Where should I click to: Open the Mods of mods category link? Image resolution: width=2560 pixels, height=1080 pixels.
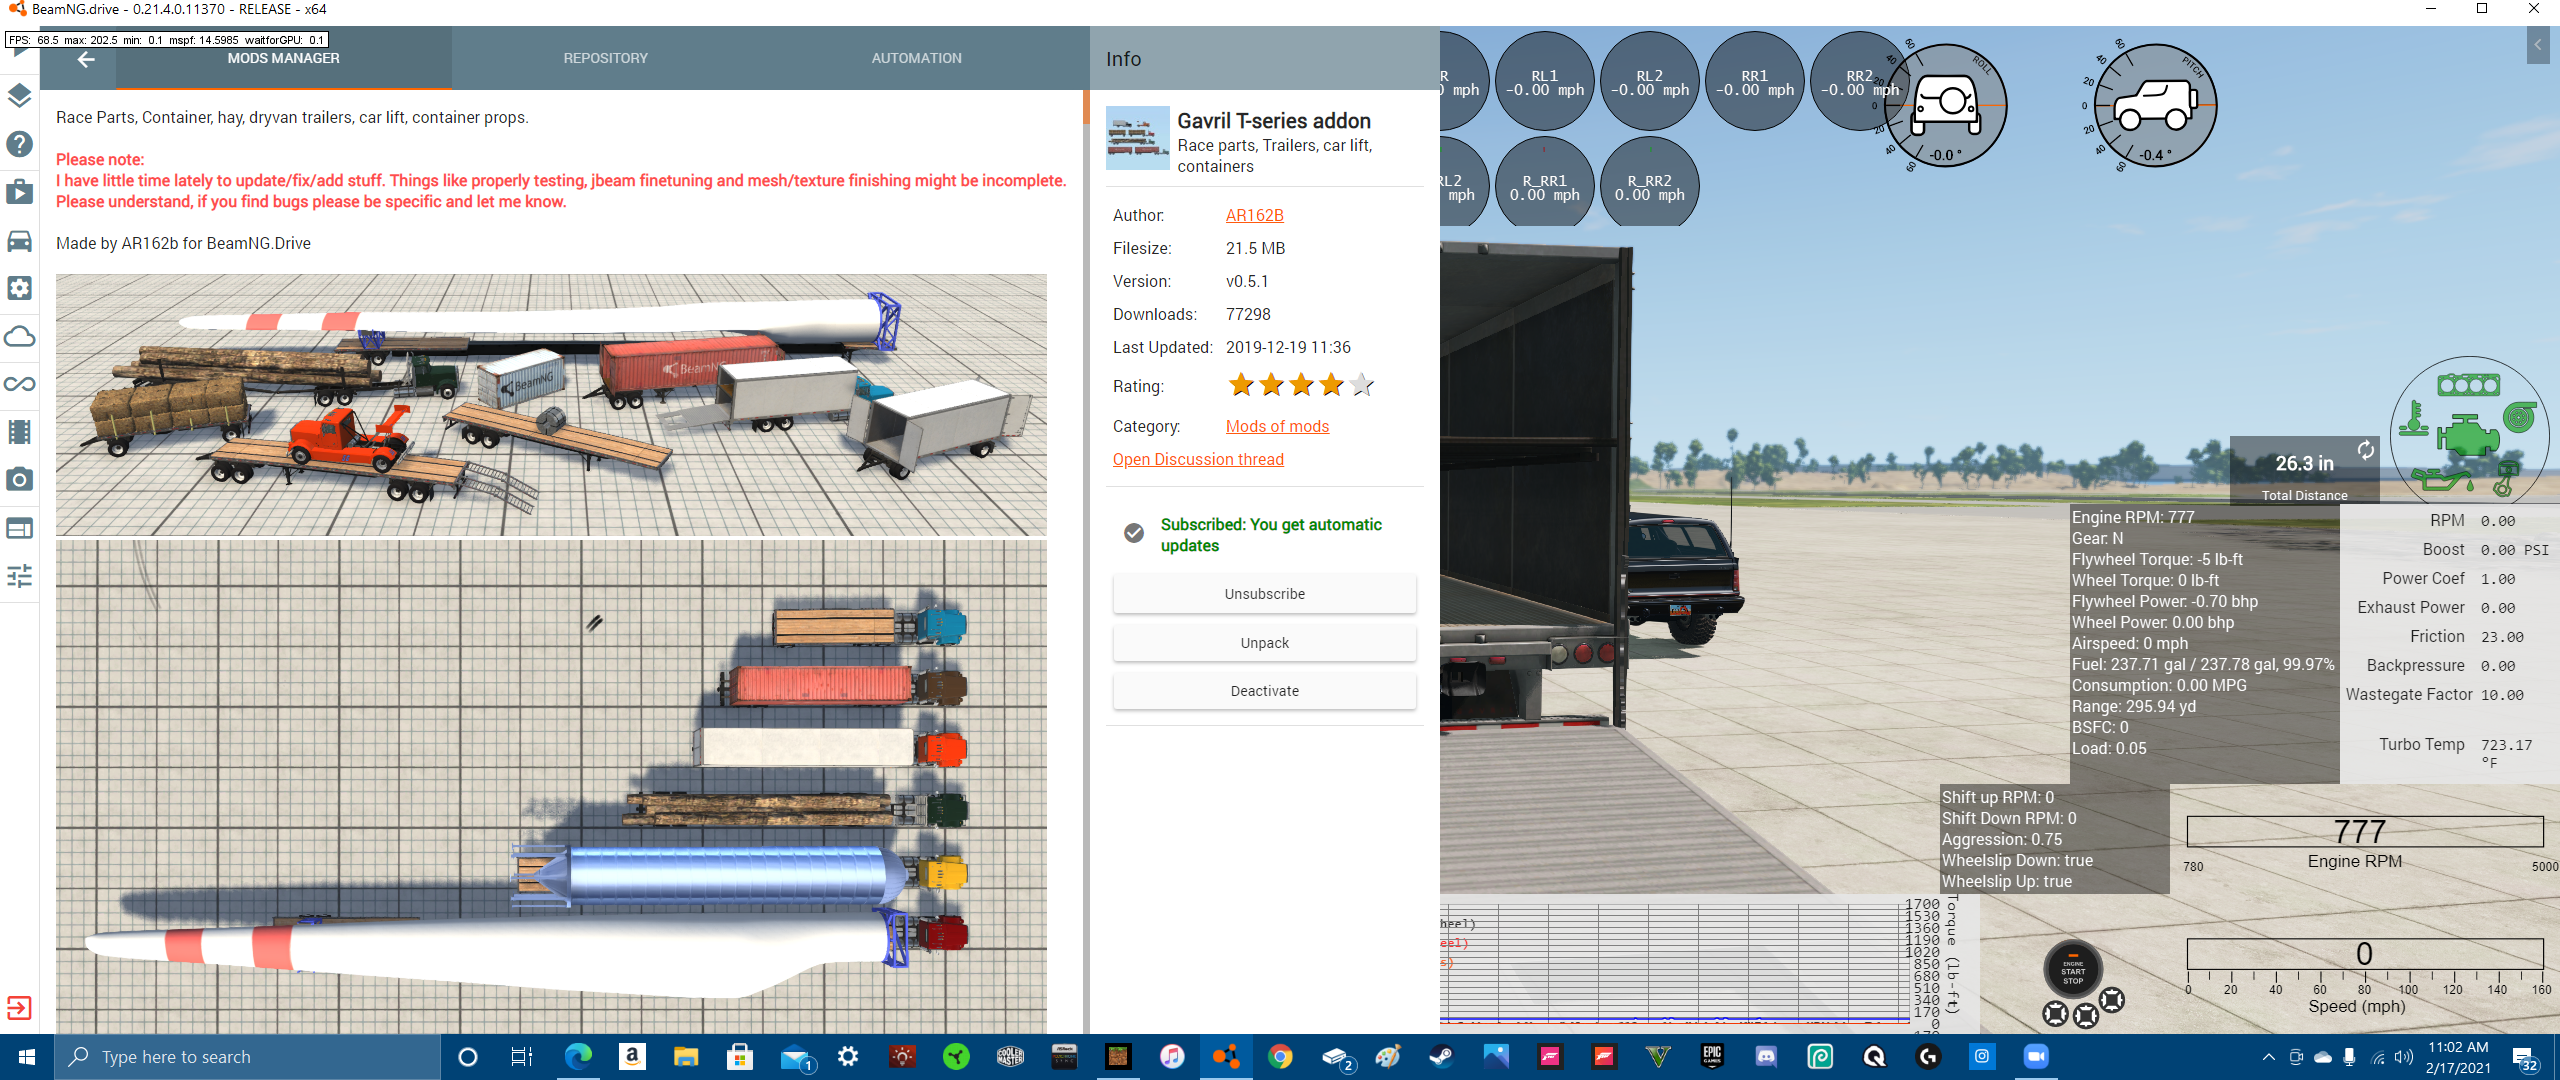[1277, 427]
